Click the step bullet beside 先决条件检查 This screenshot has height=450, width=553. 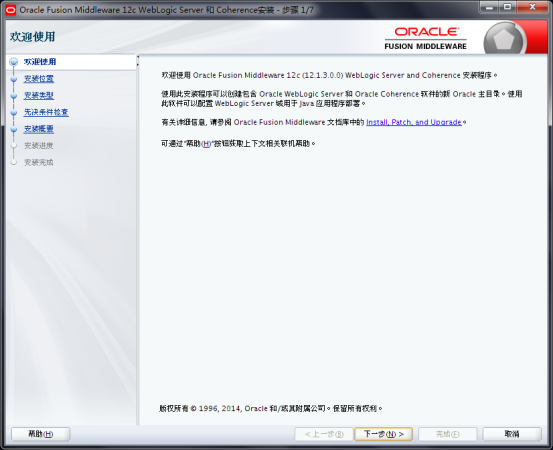[14, 112]
